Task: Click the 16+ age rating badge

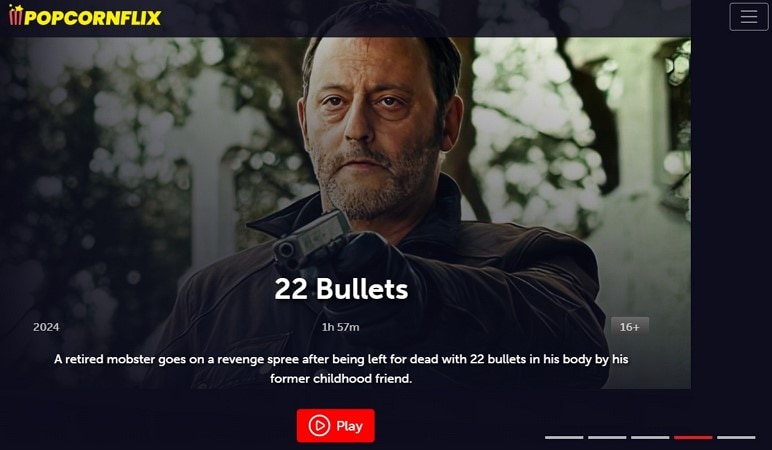Action: click(x=630, y=327)
